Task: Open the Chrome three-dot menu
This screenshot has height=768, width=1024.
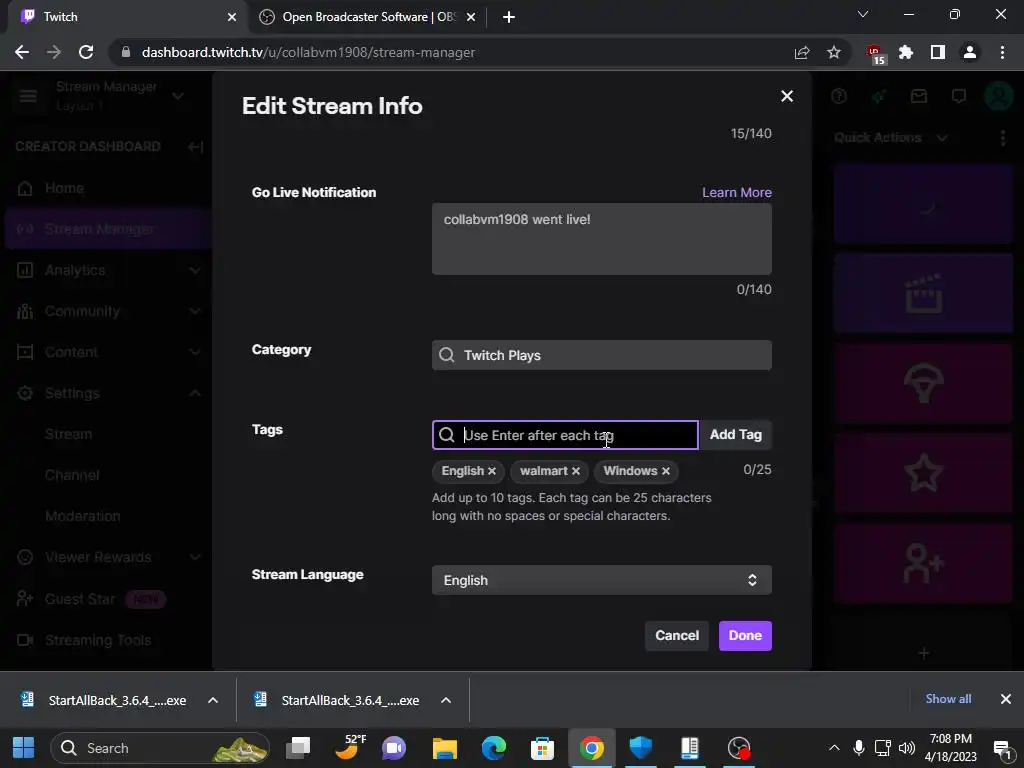Action: click(x=1002, y=52)
